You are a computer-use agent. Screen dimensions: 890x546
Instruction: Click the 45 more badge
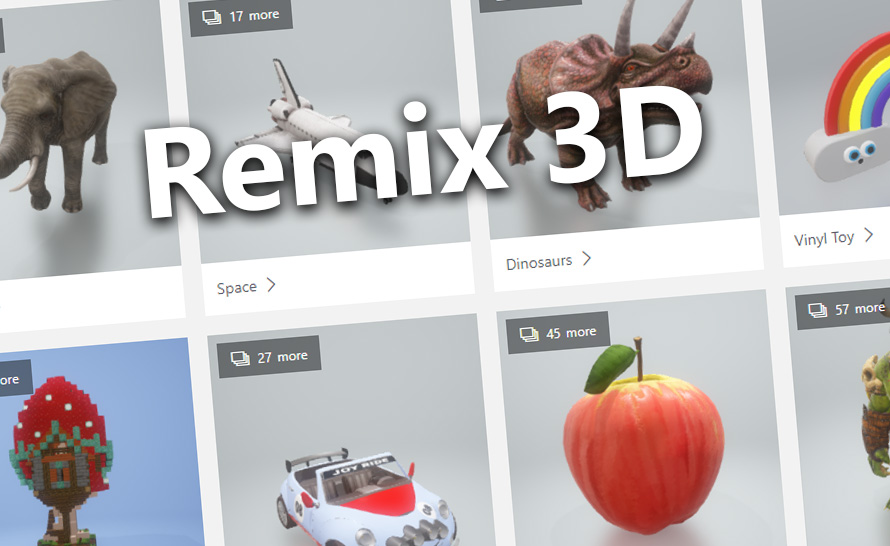(x=558, y=333)
